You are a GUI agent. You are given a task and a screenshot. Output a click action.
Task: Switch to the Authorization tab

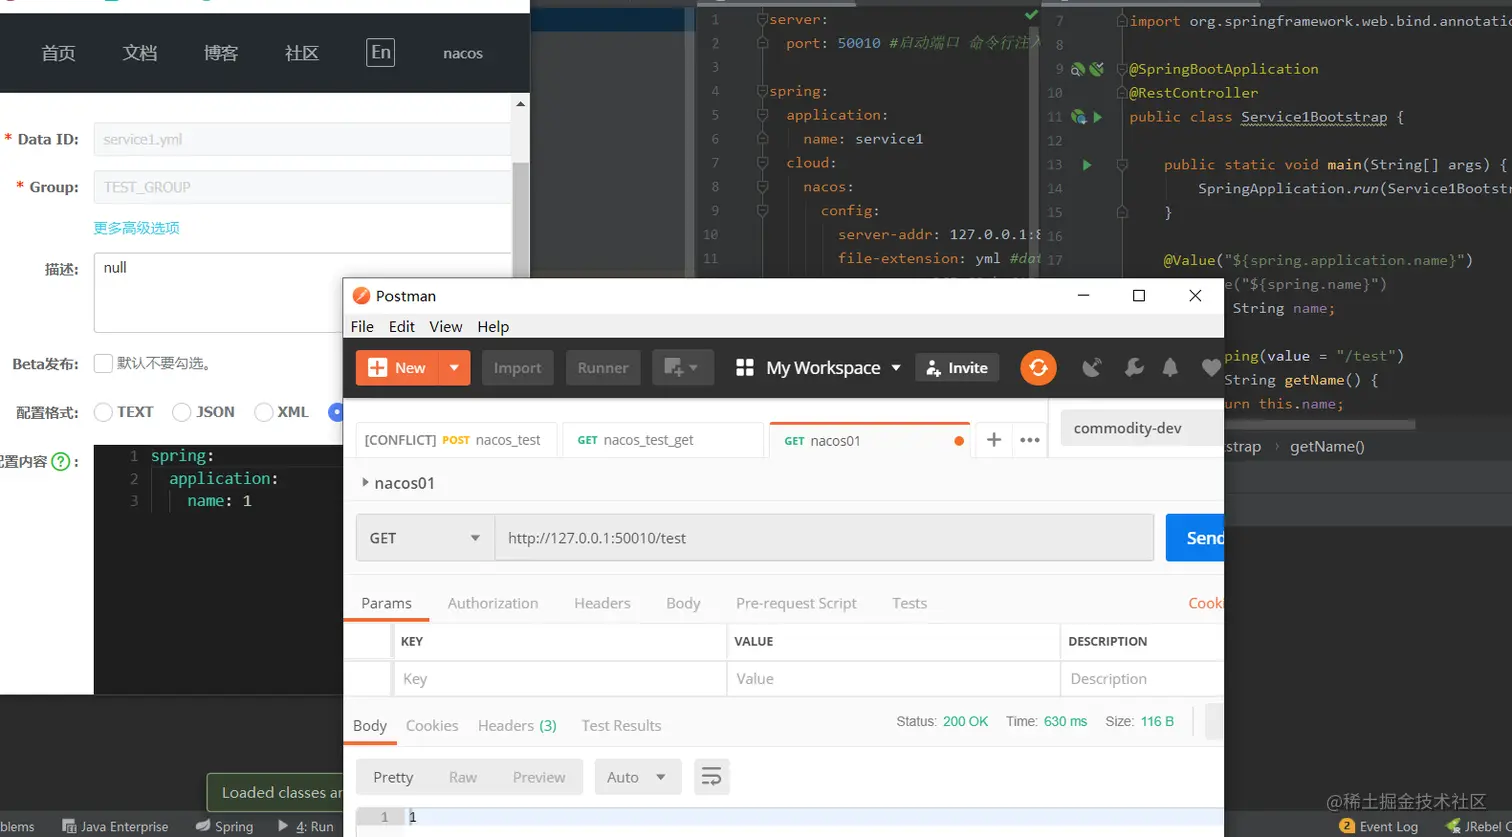[x=493, y=603]
